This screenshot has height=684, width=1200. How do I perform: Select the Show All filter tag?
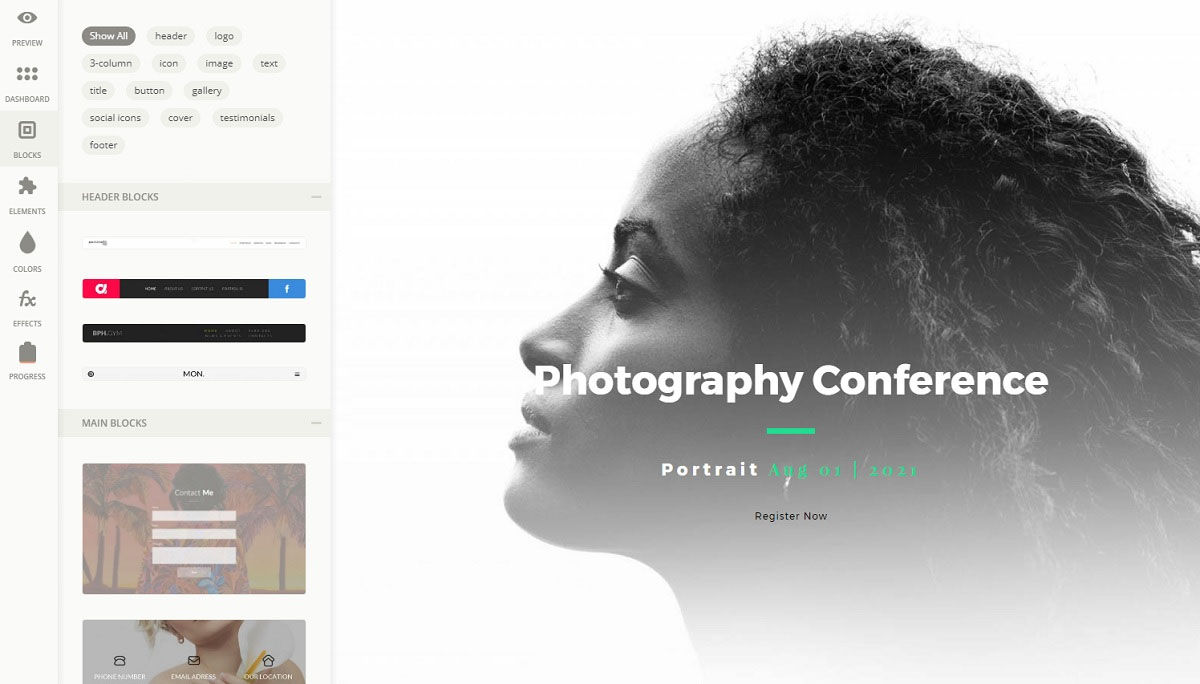pos(108,36)
